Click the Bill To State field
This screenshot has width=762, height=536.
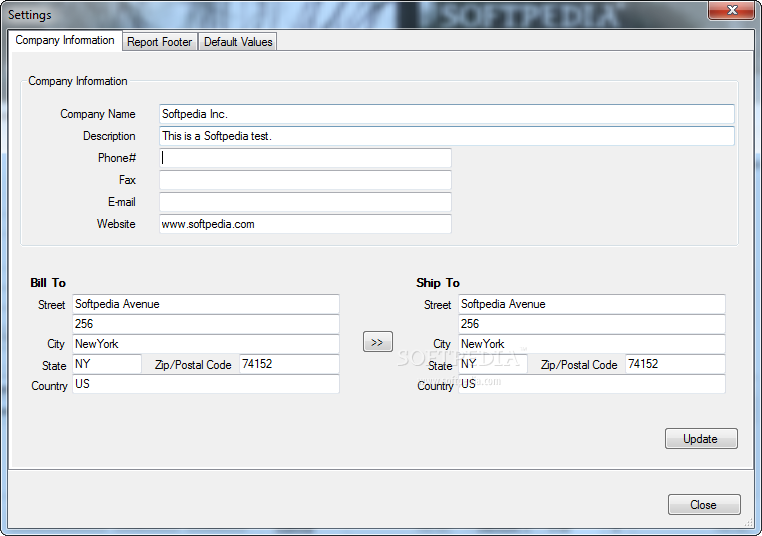[107, 364]
